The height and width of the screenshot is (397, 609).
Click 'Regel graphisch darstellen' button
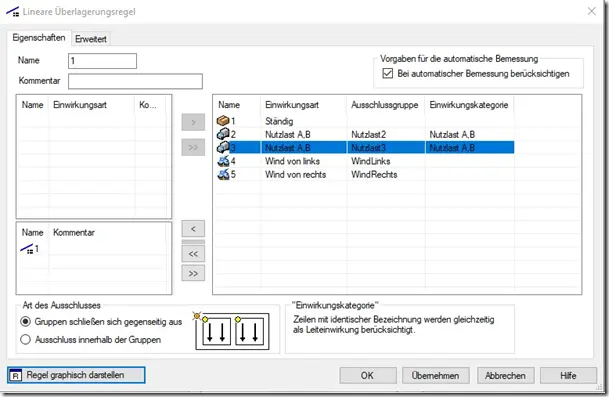(76, 375)
